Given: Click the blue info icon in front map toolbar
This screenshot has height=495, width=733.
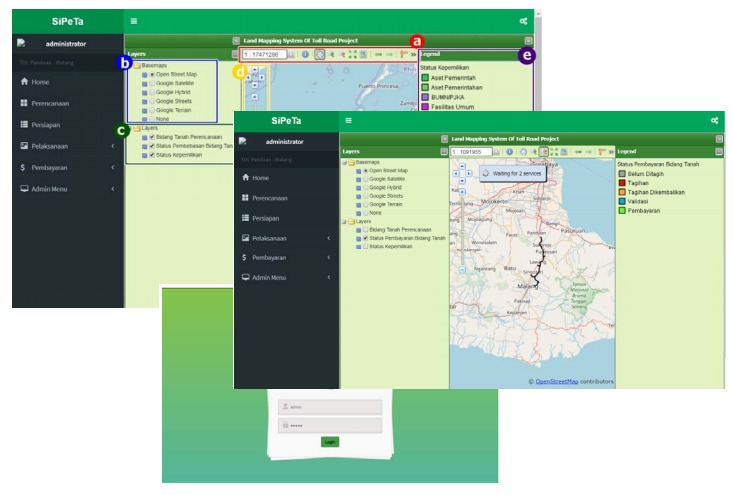Looking at the screenshot, I should (x=509, y=151).
